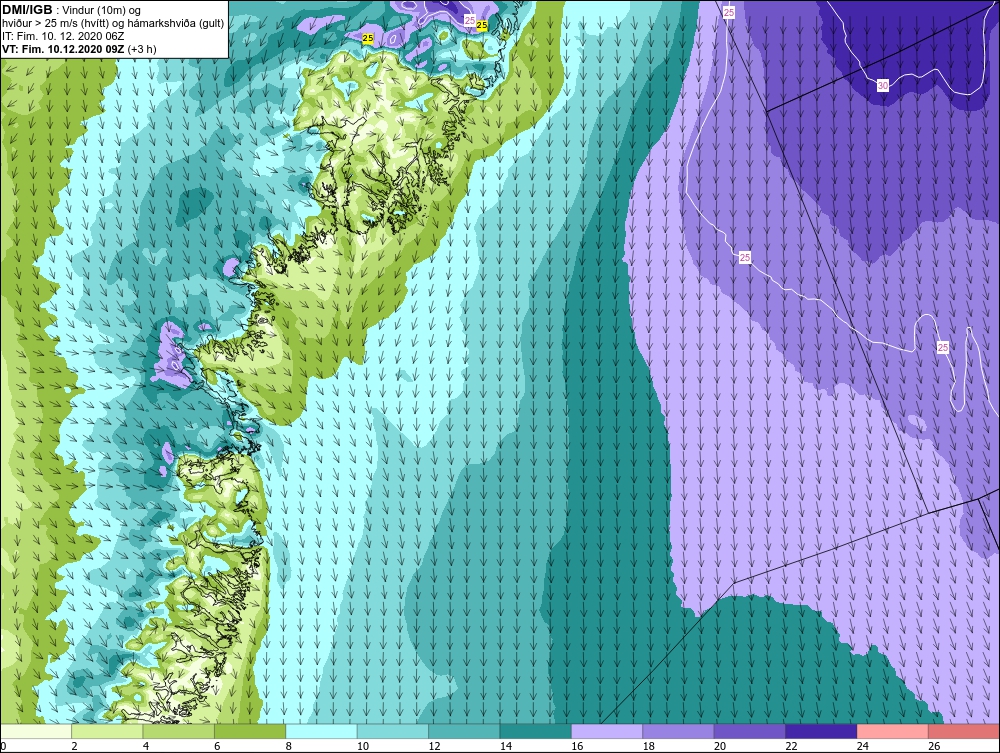Screen dimensions: 1000x753
Task: Click the '22' value on the wind scale
Action: [791, 746]
